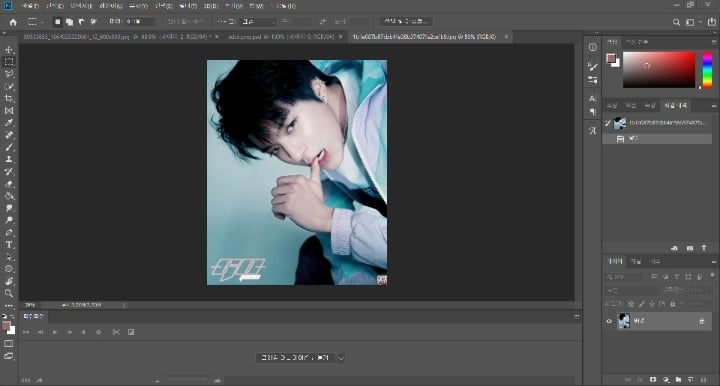Switch to the Channels tab beside Layers
This screenshot has height=386, width=720.
(636, 262)
